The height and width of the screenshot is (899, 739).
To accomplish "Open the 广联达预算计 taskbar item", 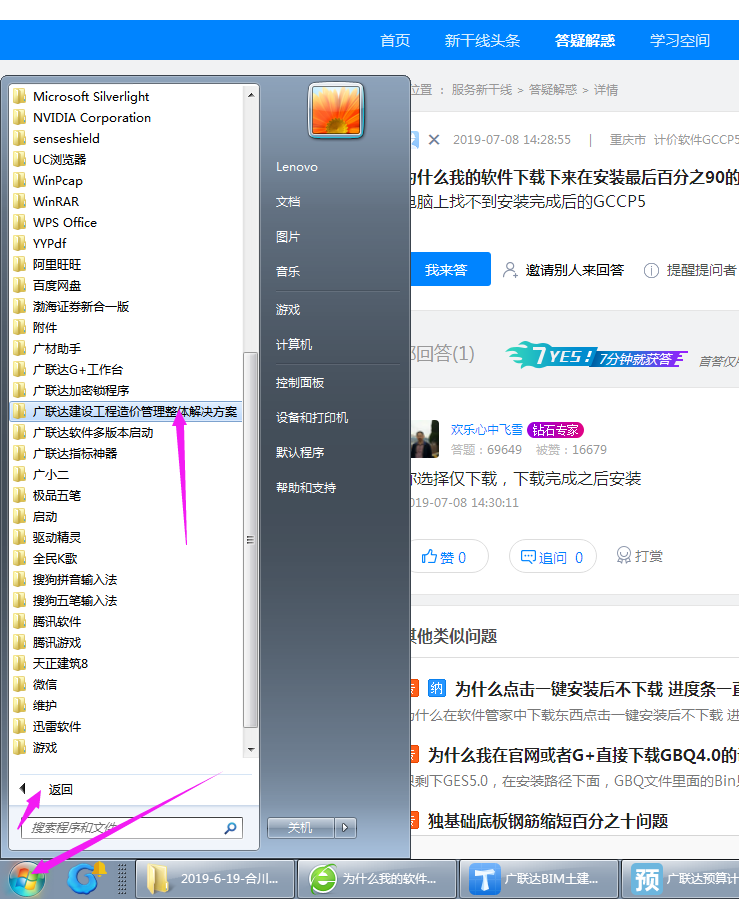I will click(681, 879).
